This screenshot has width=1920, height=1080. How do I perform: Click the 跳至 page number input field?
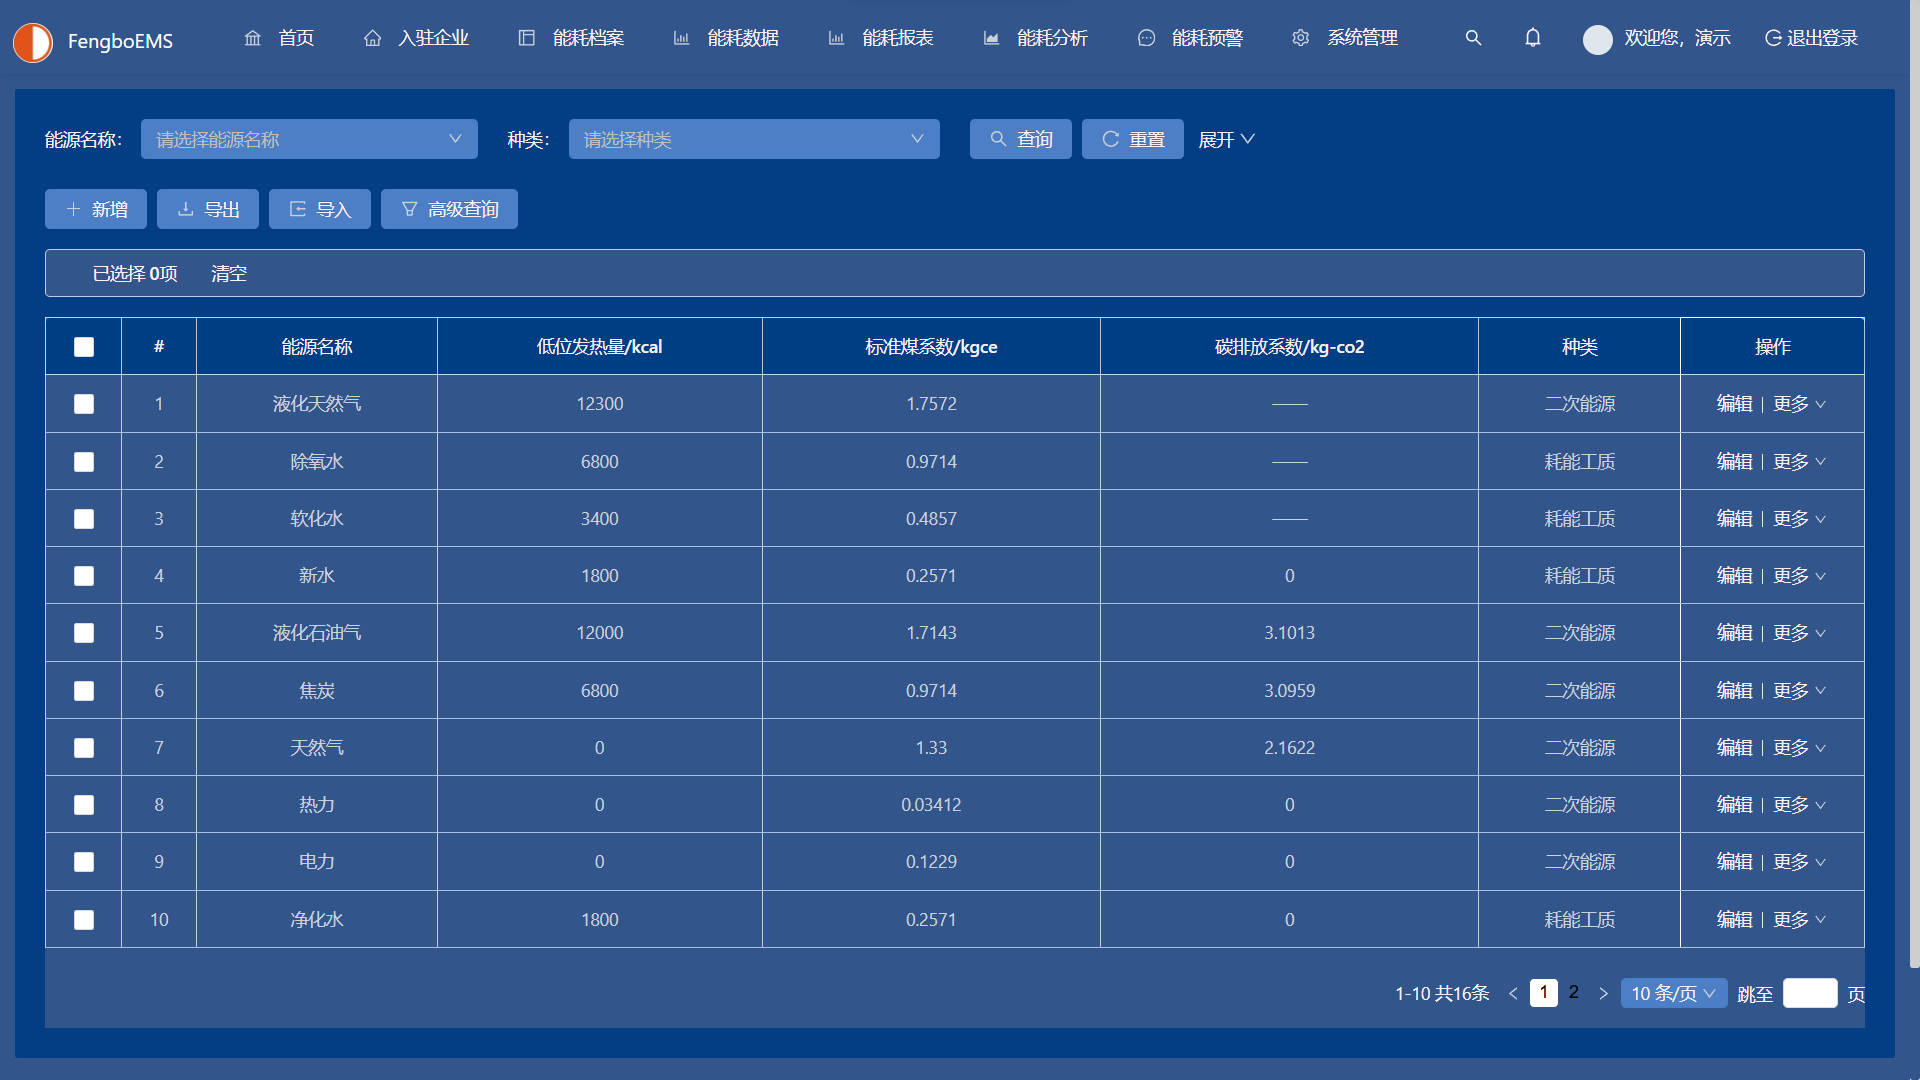[1809, 993]
